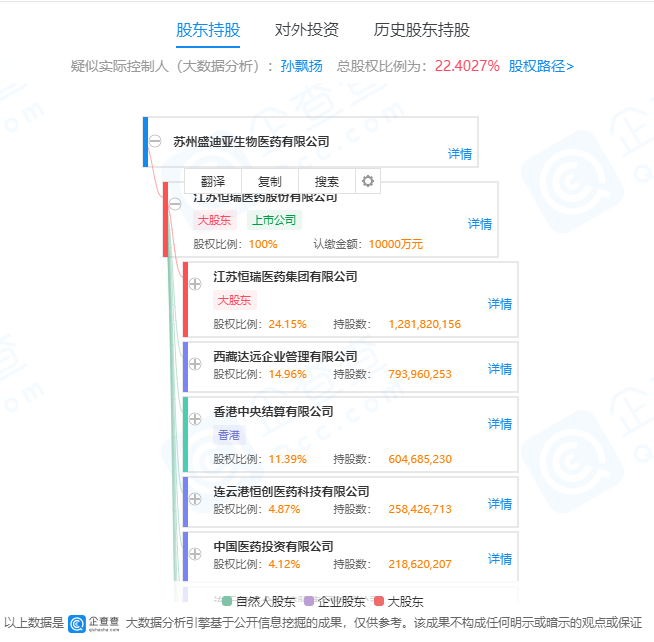This screenshot has width=654, height=642.
Task: Open 详情 for 香港中央结算有限公司
Action: coord(500,424)
